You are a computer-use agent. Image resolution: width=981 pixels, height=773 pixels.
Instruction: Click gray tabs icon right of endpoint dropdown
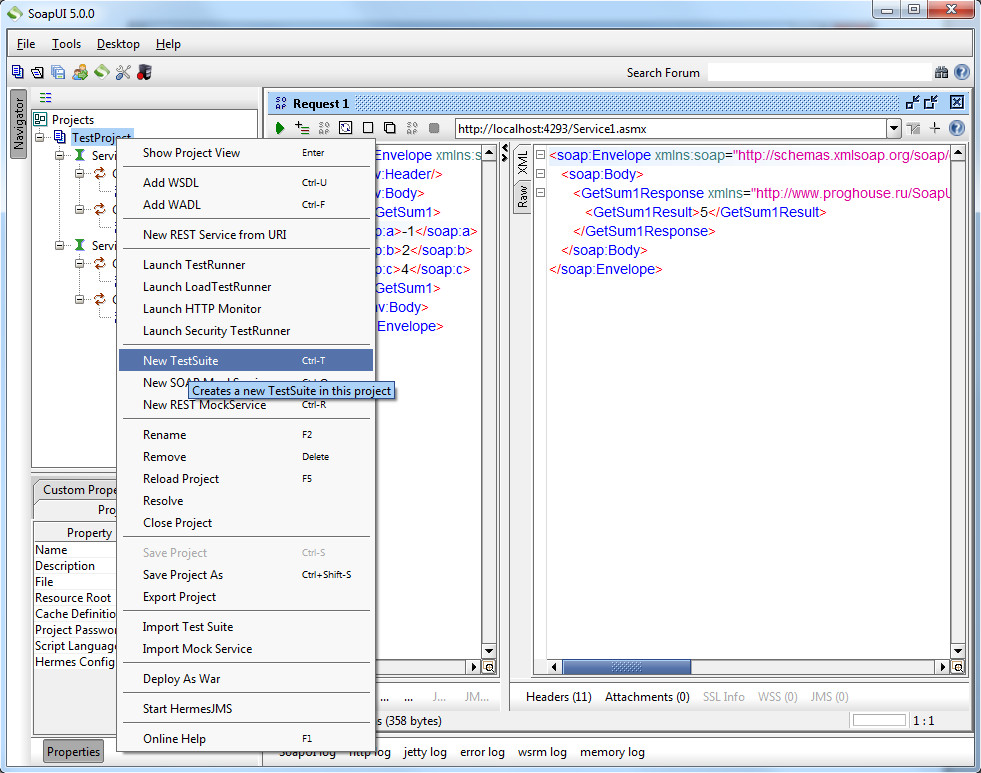[x=914, y=128]
